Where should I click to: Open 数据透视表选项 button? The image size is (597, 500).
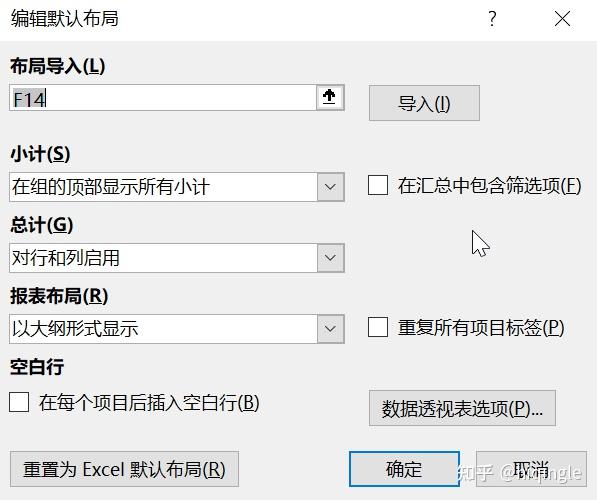[462, 408]
